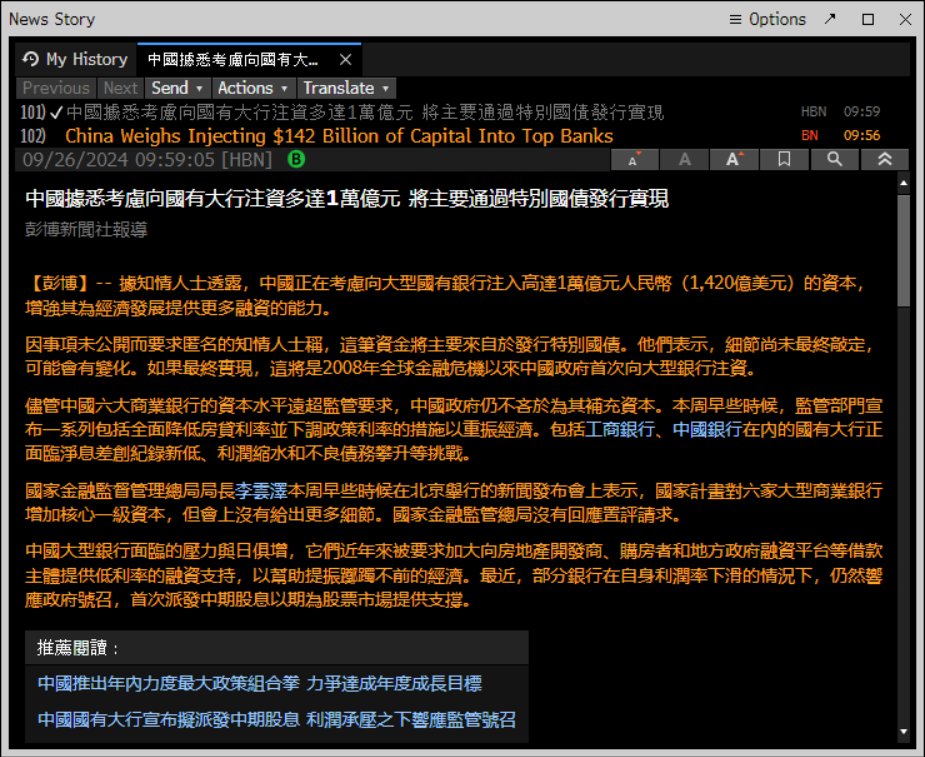Open the Options menu
The width and height of the screenshot is (925, 757).
767,19
